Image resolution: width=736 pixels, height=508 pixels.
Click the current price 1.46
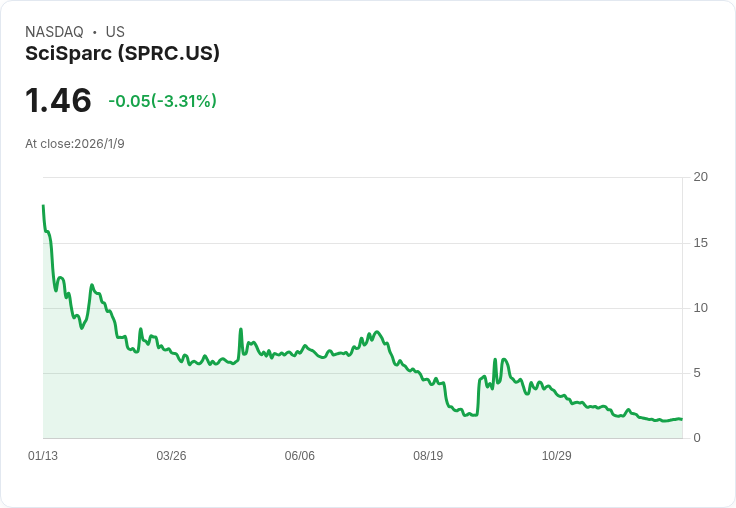(58, 101)
